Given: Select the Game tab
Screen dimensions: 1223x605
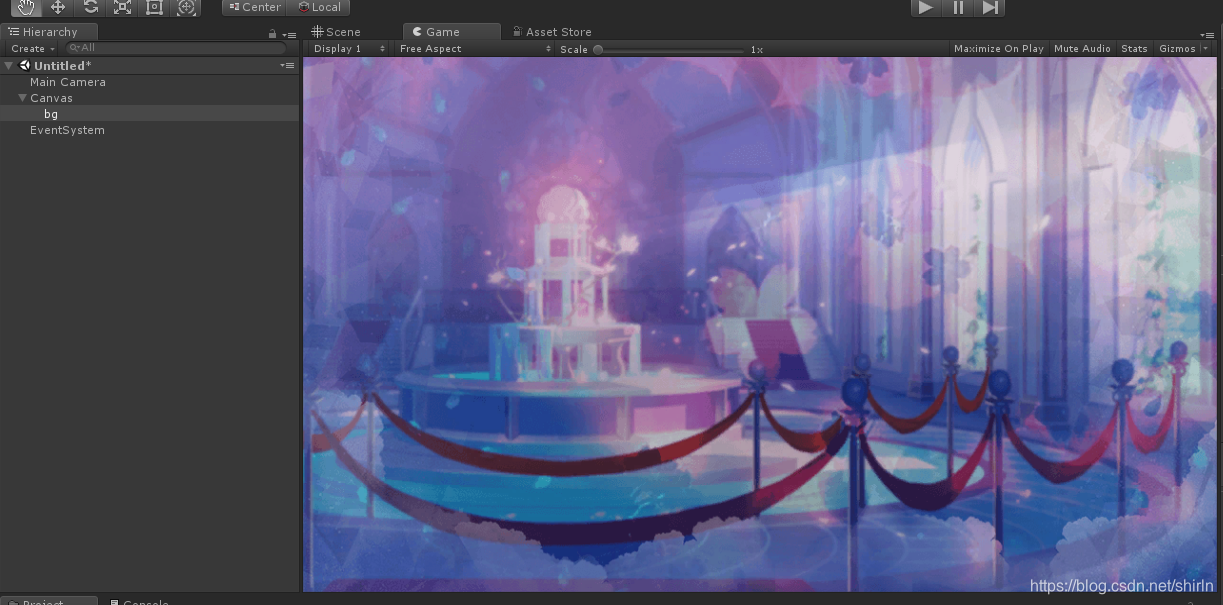Looking at the screenshot, I should click(450, 32).
